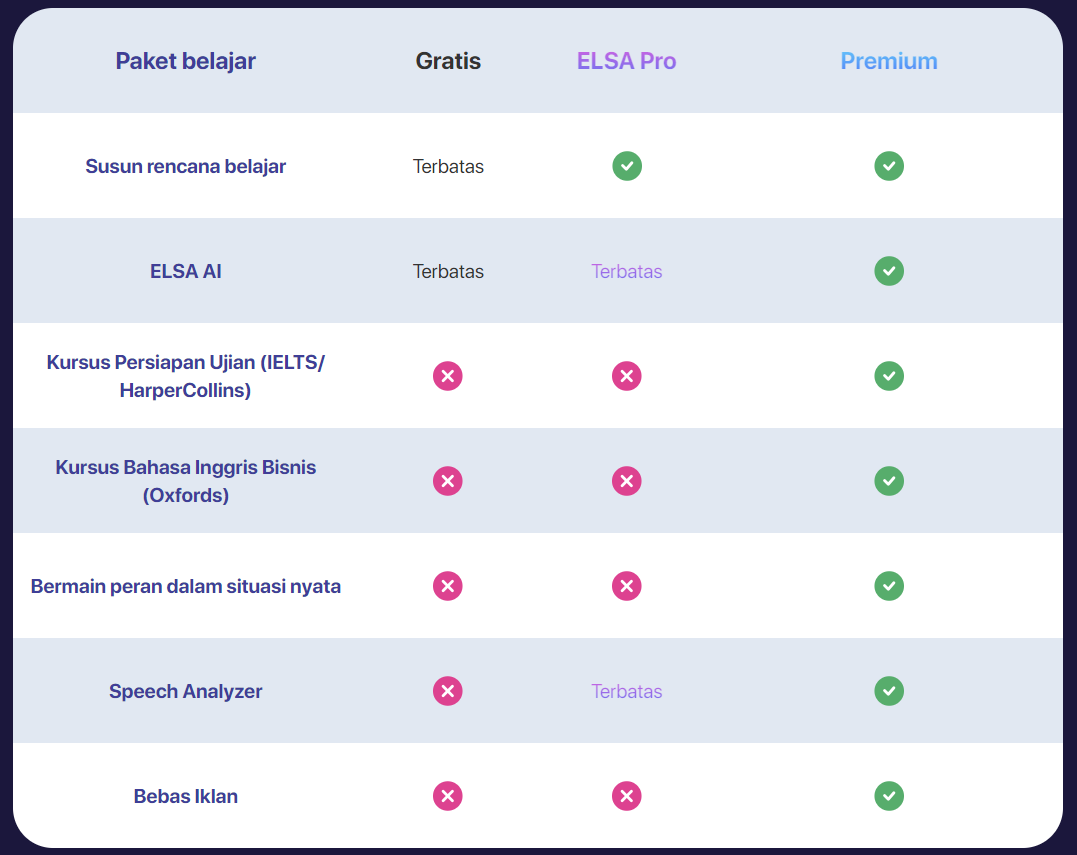Click Gratis cross icon for Kursus Persiapan Ujian
1077x855 pixels.
pyautogui.click(x=448, y=376)
